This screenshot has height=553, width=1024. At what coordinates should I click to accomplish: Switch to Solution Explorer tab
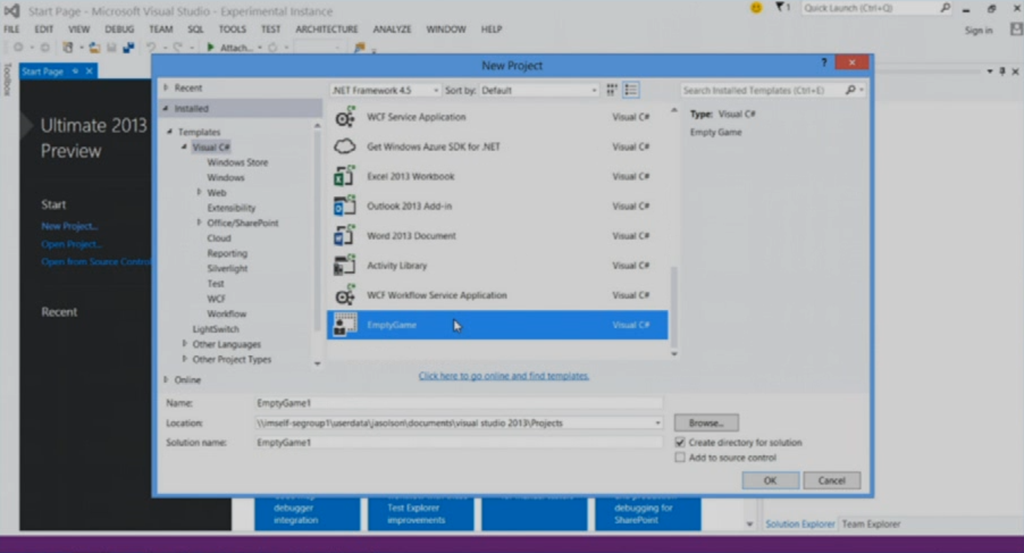point(800,524)
